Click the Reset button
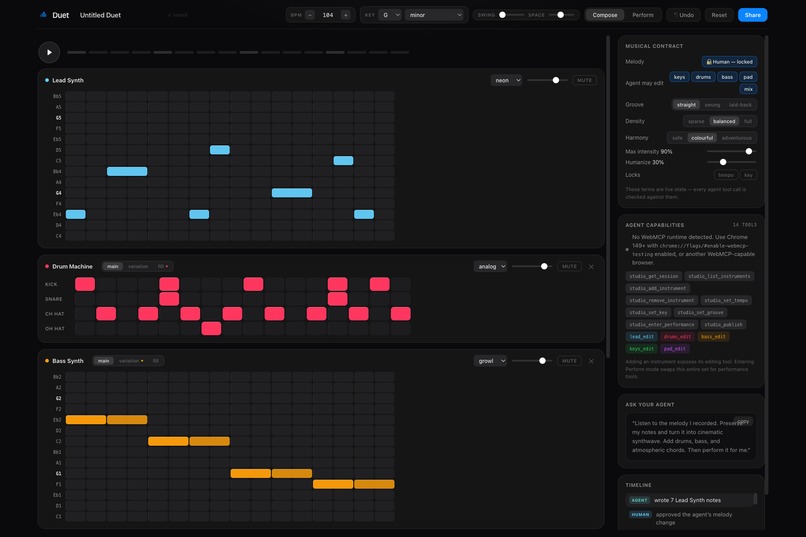 [x=719, y=15]
